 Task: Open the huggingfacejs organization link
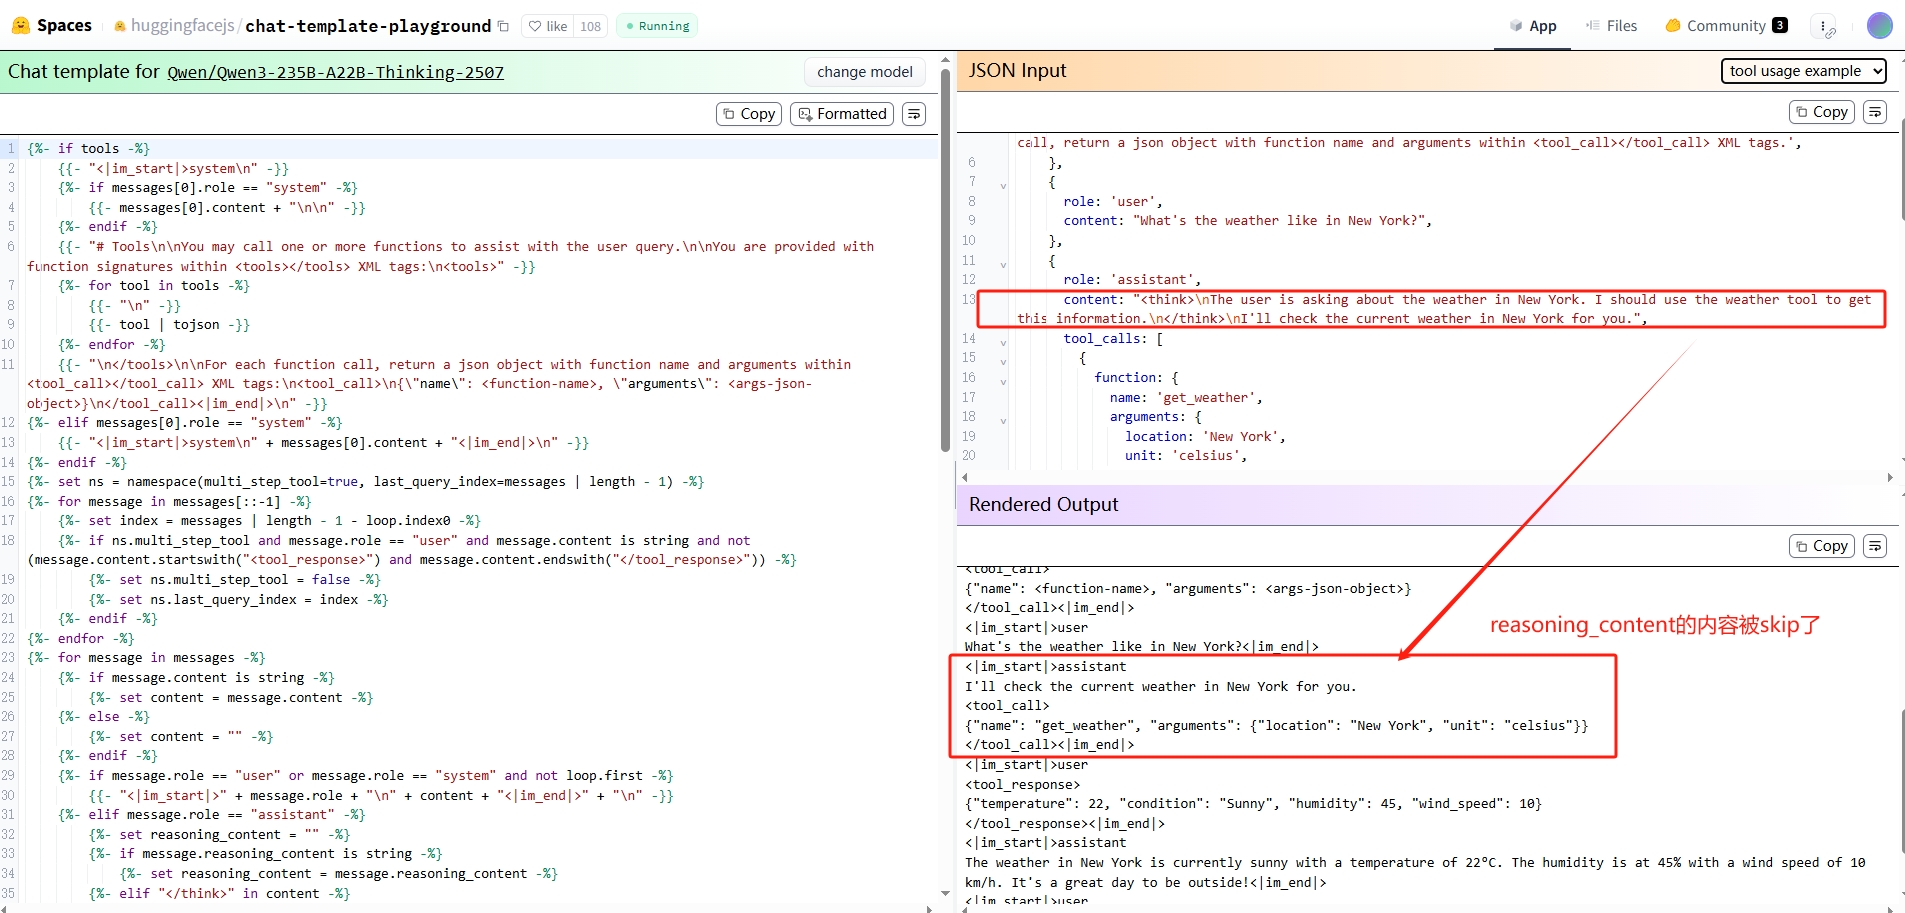[183, 26]
